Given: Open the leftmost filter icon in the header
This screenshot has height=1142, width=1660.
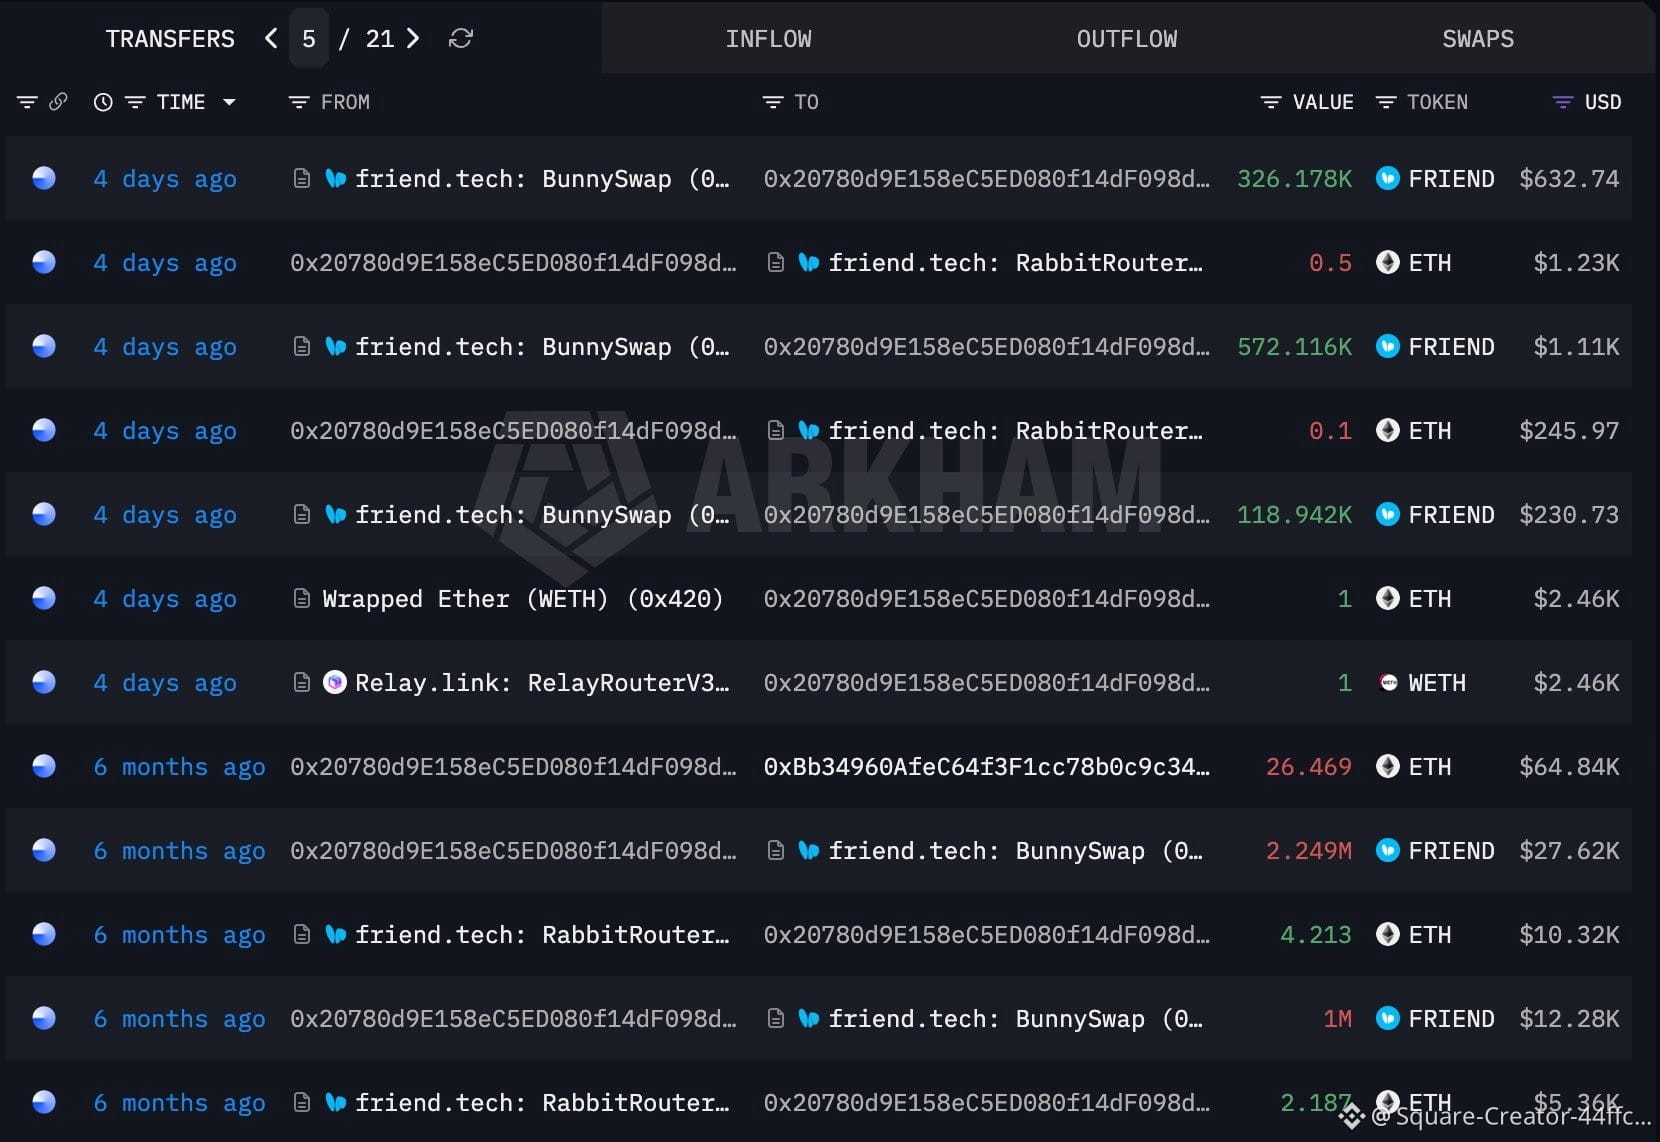Looking at the screenshot, I should pyautogui.click(x=27, y=102).
